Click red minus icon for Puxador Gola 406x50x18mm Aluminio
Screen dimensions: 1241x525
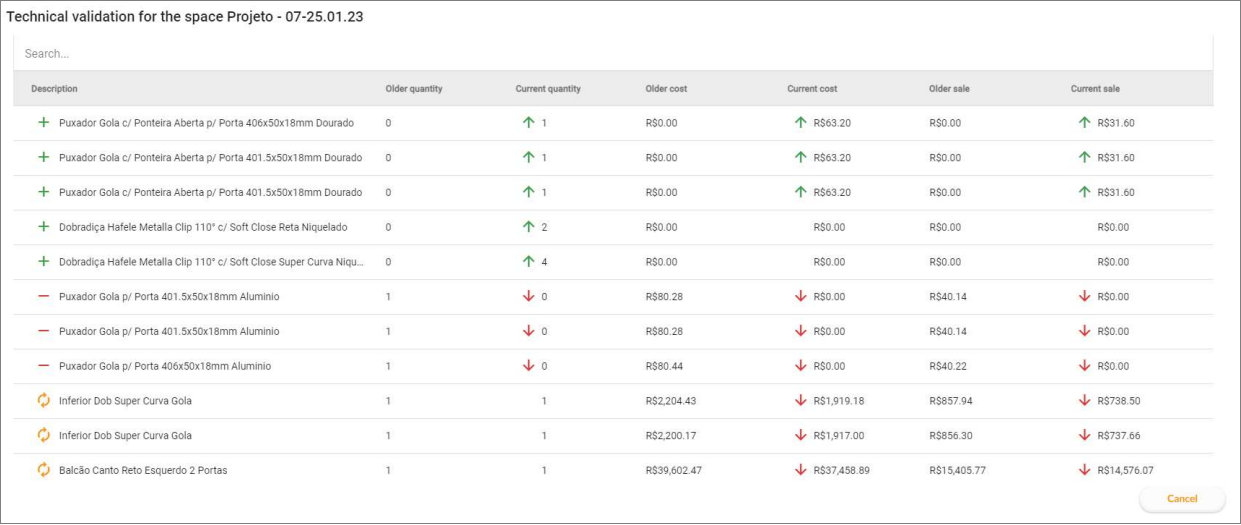point(43,366)
